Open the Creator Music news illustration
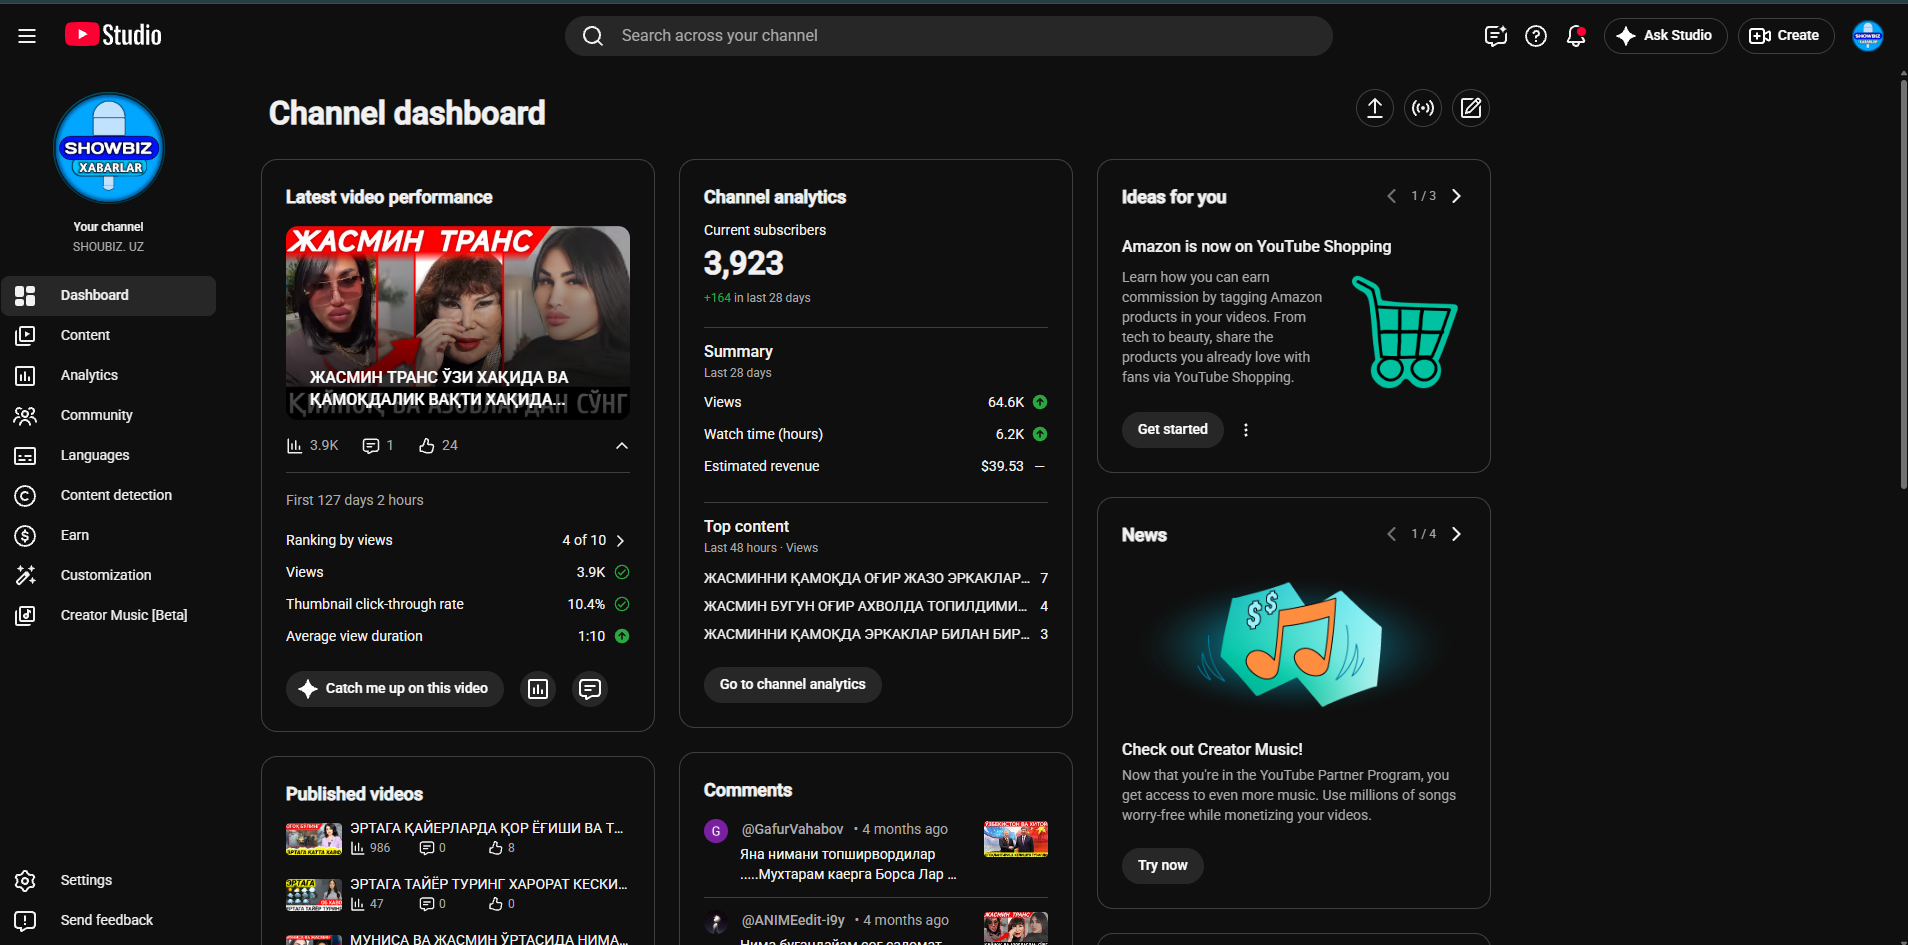Screen dimensions: 1908x945 (x=1294, y=645)
